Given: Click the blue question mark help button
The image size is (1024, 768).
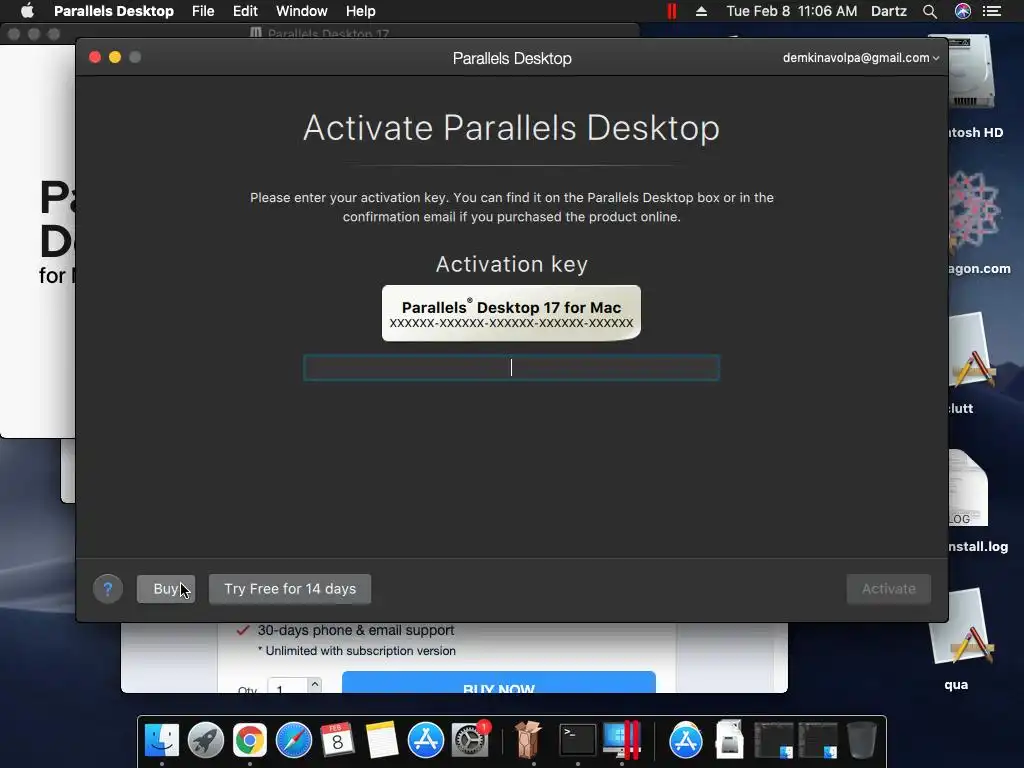Looking at the screenshot, I should 108,589.
